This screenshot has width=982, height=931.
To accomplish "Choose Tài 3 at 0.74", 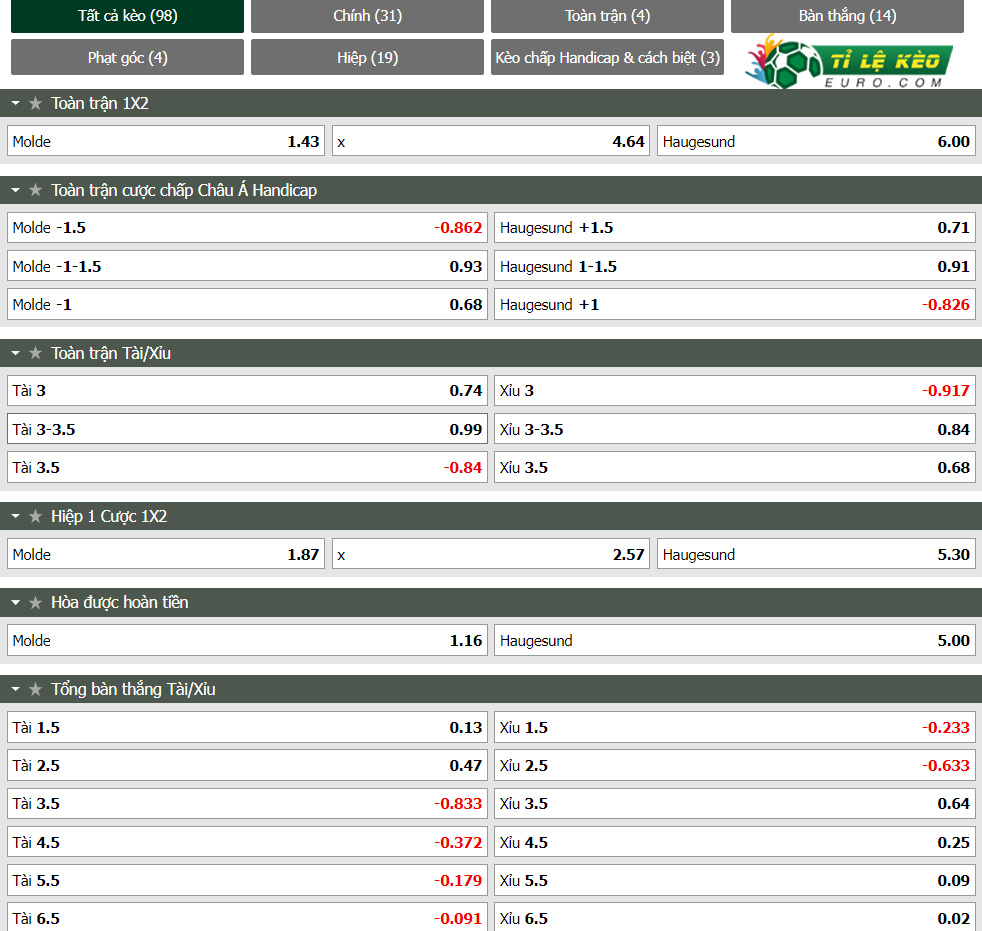I will [247, 391].
